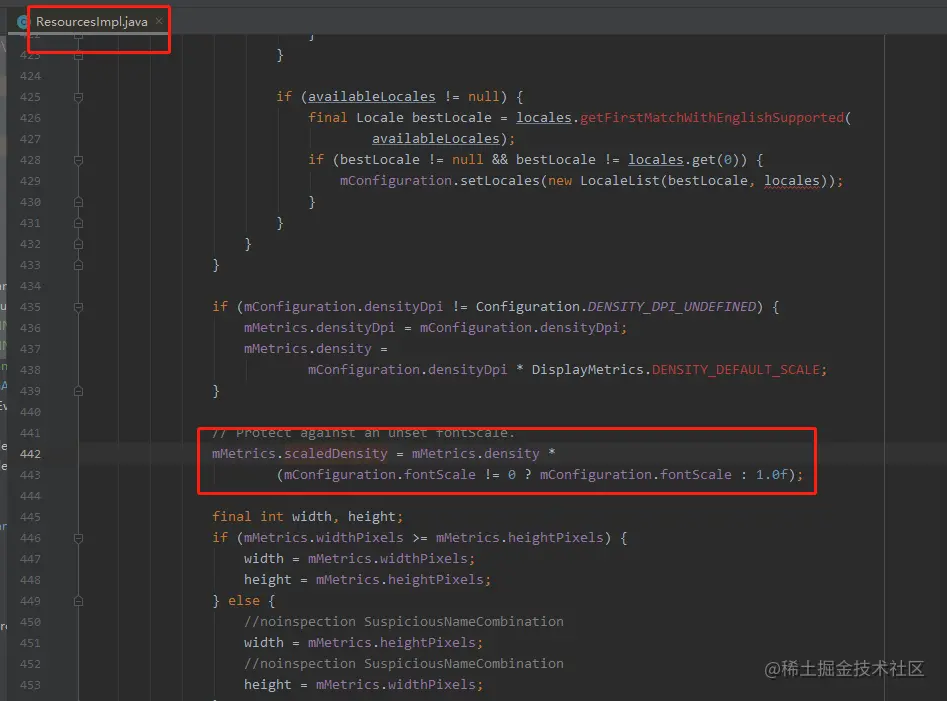Screen dimensions: 947x701
Task: Click the warning-underlined locales on line 429
Action: pos(792,181)
